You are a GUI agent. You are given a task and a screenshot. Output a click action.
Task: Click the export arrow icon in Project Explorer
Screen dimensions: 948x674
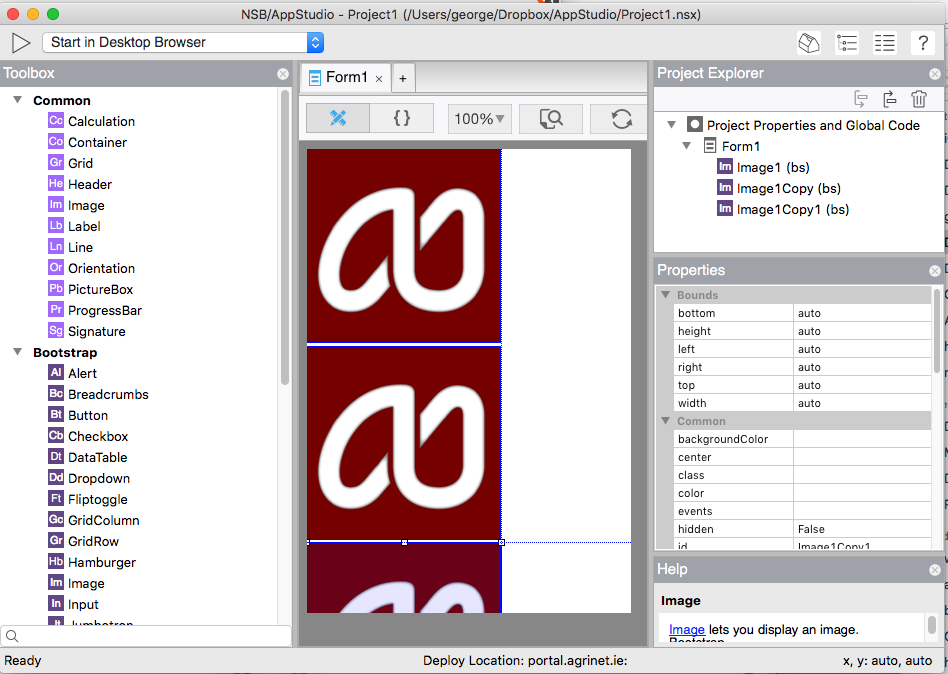(889, 99)
